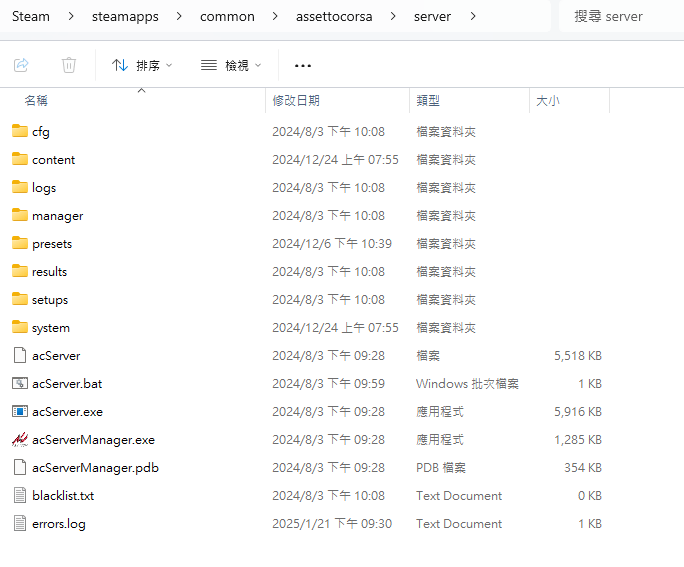684x567 pixels.
Task: Select the results folder icon
Action: click(x=20, y=271)
